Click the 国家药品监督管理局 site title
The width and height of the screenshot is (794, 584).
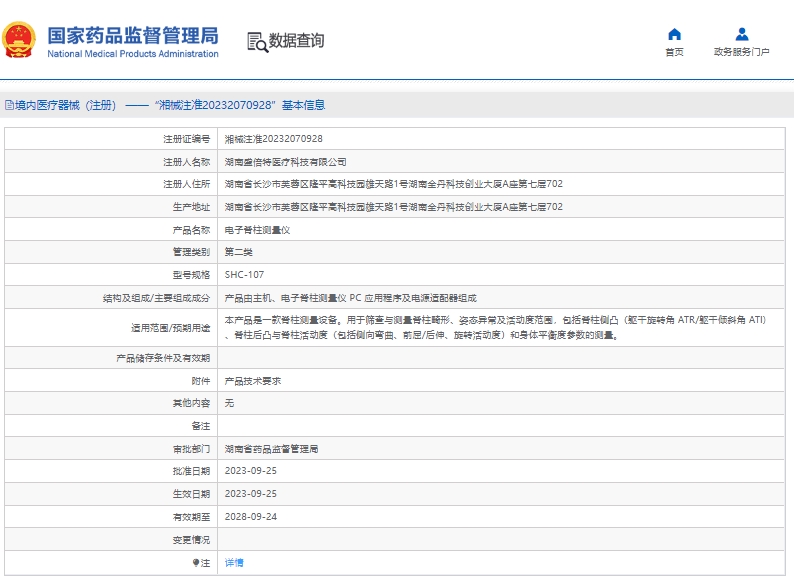click(132, 33)
